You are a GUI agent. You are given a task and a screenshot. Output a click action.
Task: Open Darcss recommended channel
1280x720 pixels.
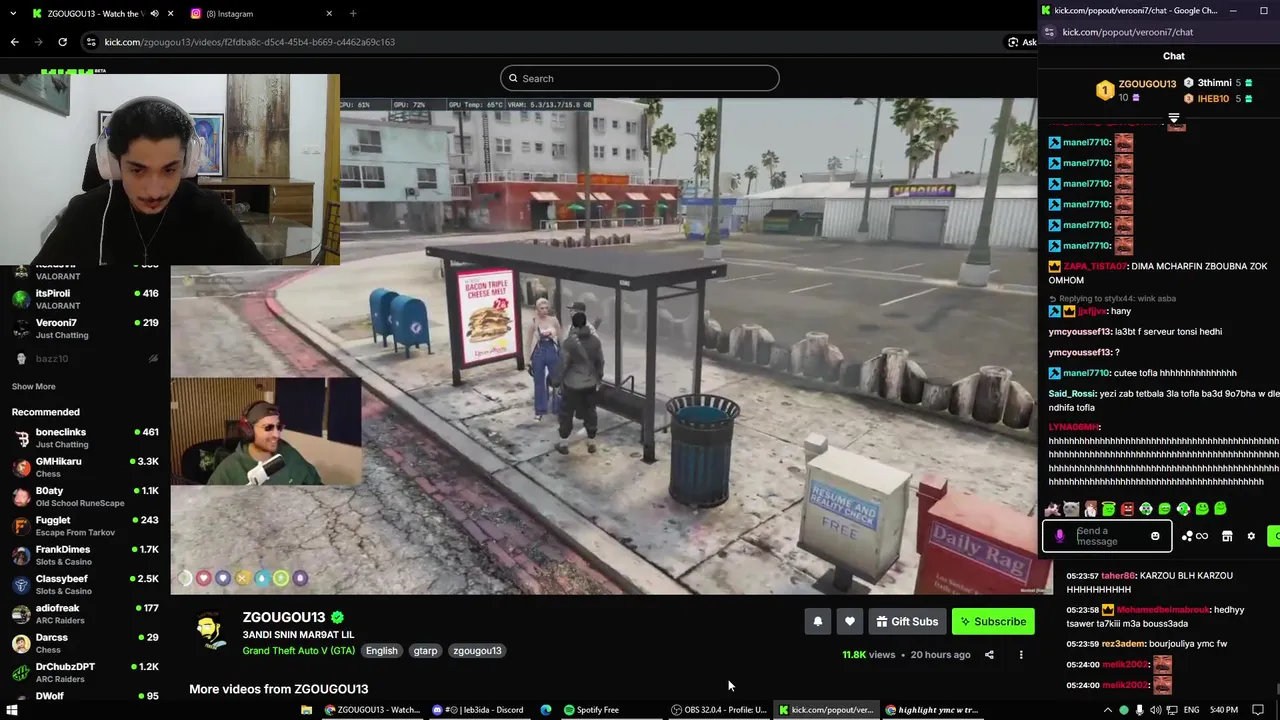point(85,643)
